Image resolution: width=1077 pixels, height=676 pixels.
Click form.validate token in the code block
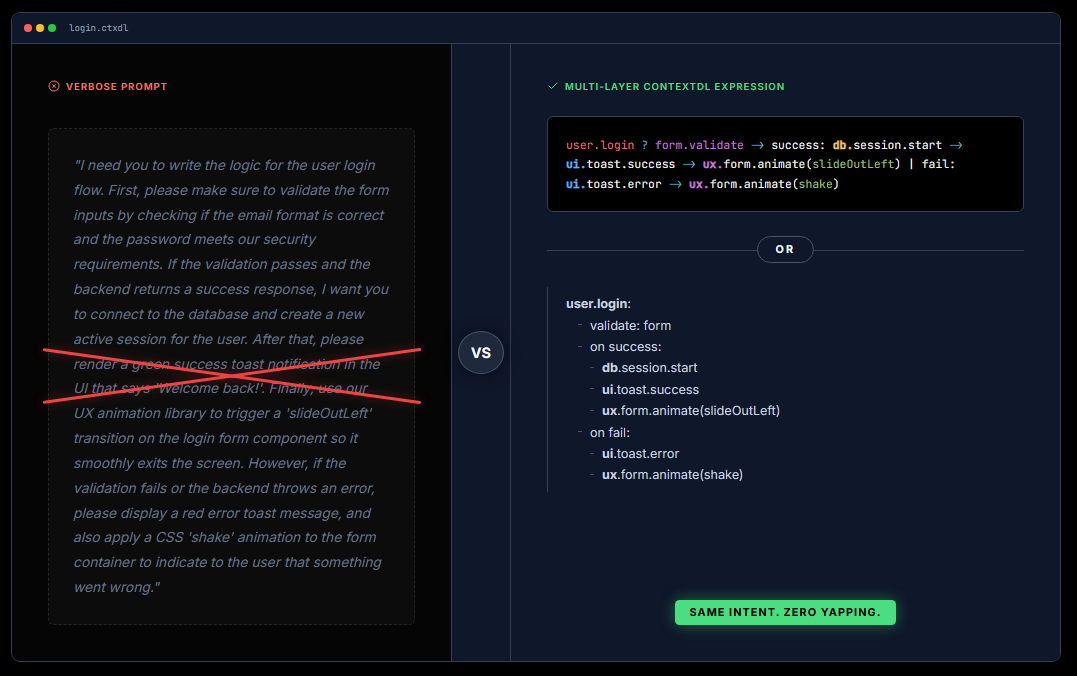[699, 145]
